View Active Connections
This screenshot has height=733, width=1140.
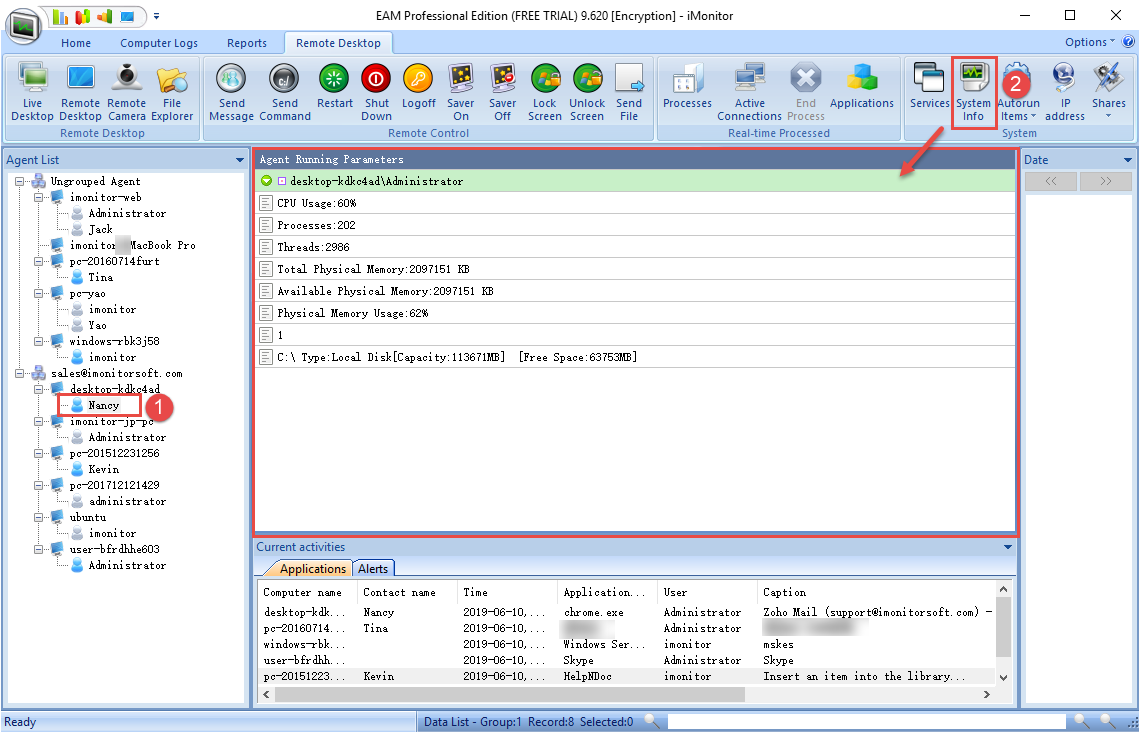pos(750,92)
